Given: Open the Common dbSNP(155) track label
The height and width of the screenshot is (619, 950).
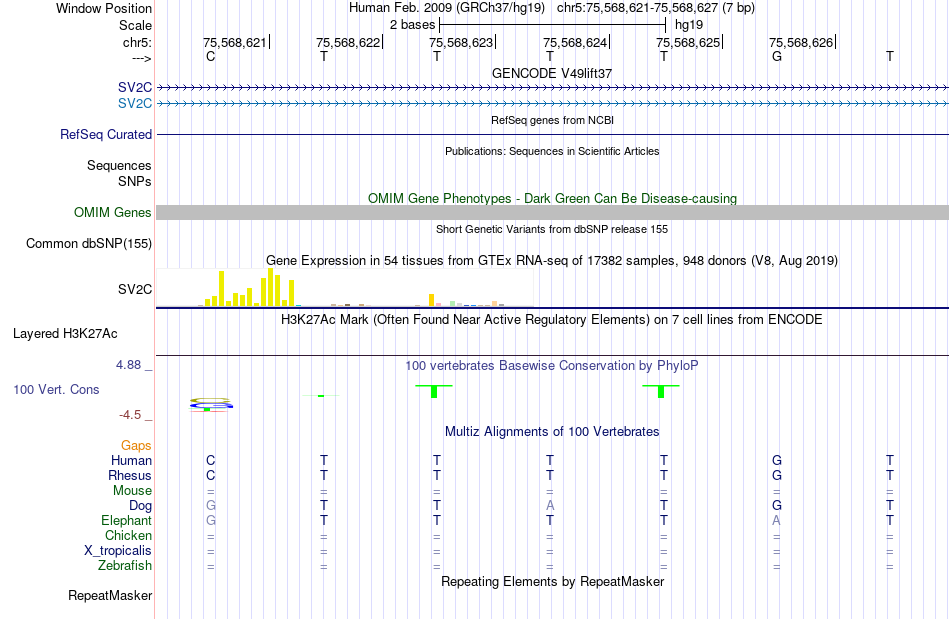Looking at the screenshot, I should (88, 243).
